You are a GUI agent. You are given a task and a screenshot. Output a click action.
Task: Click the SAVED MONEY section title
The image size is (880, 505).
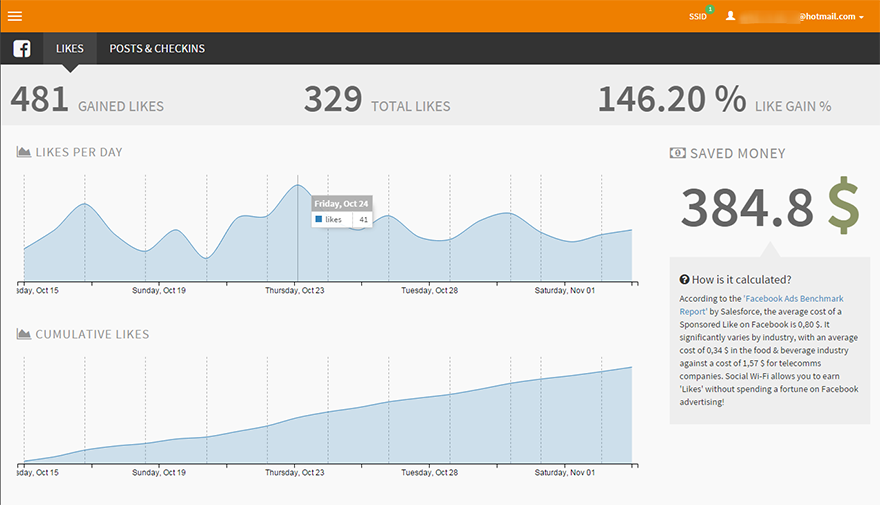coord(737,154)
